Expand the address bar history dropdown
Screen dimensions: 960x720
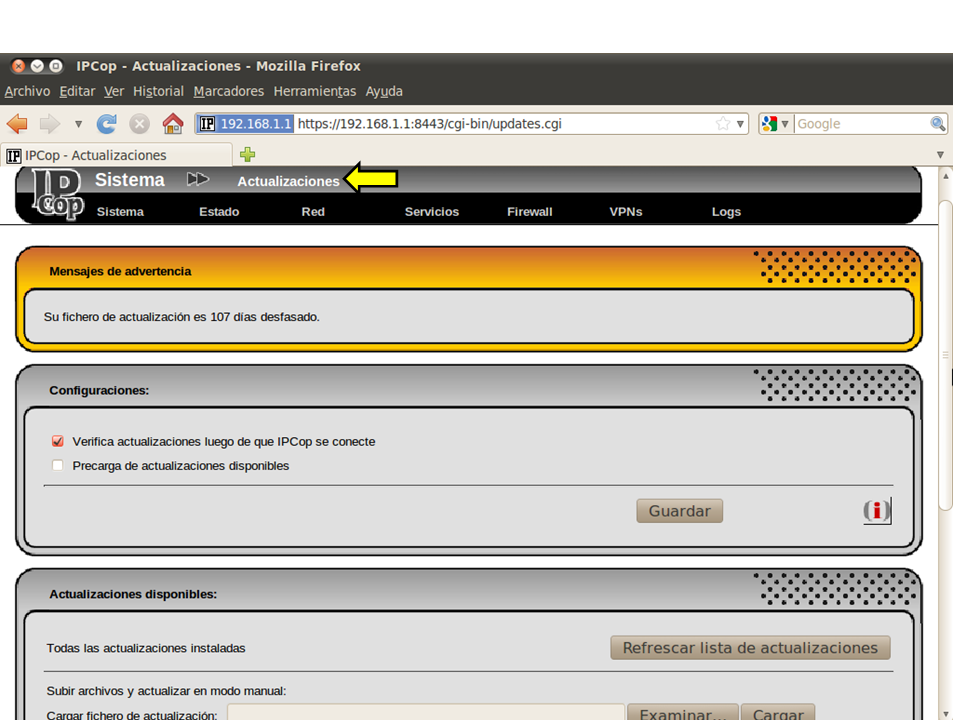pos(741,124)
